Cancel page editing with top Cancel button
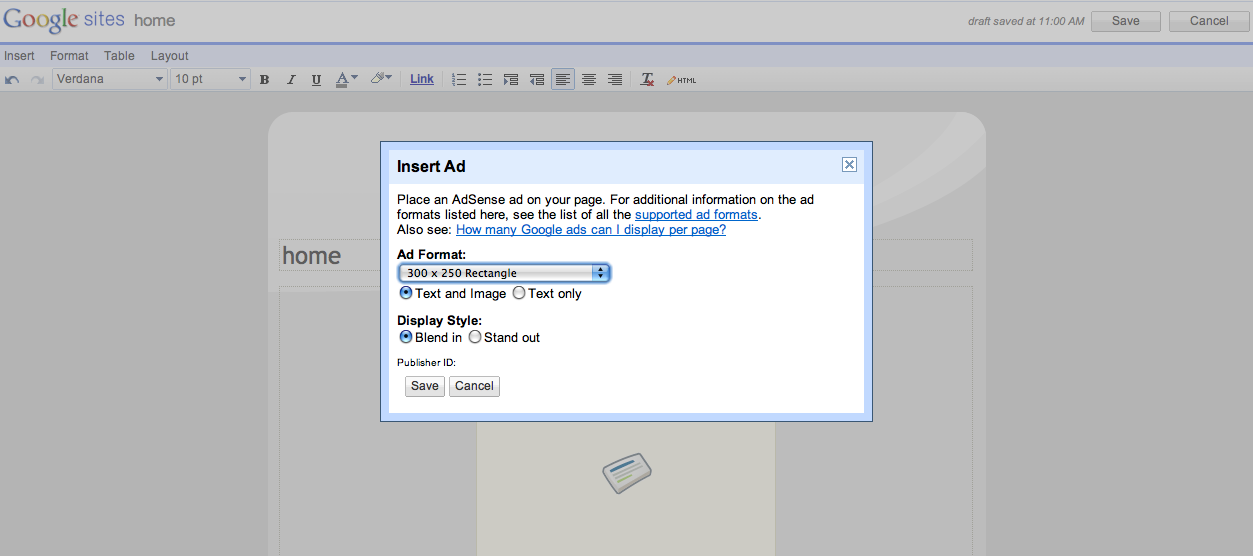This screenshot has width=1253, height=556. 1209,21
